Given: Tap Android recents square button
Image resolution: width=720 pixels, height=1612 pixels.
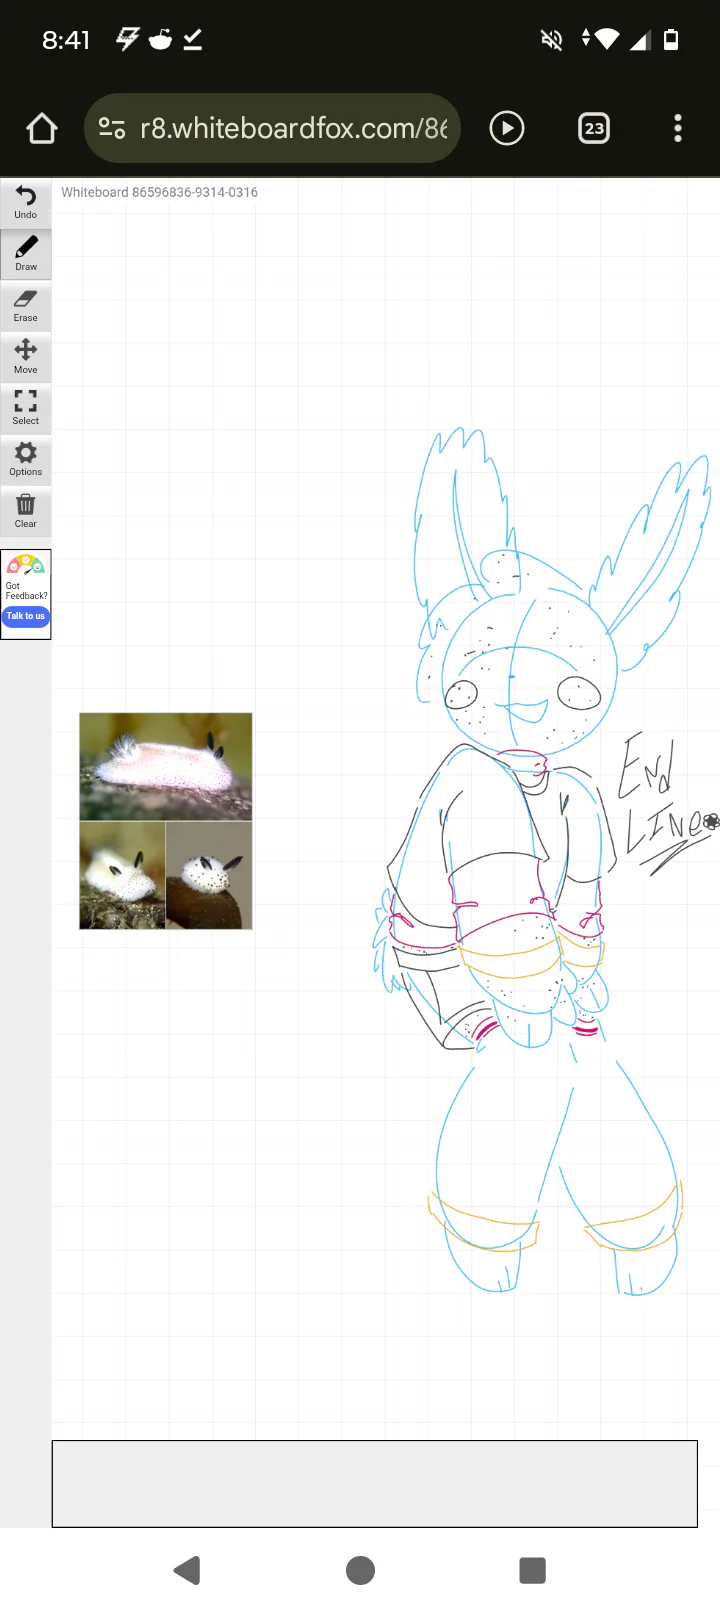Looking at the screenshot, I should (x=533, y=1570).
